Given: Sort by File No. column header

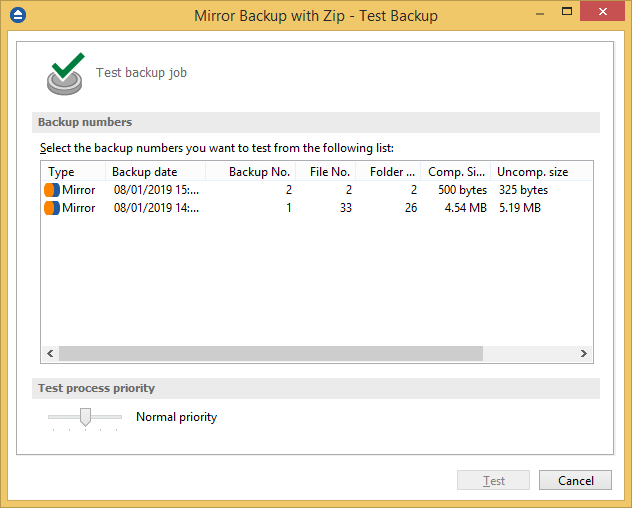Looking at the screenshot, I should click(x=326, y=172).
